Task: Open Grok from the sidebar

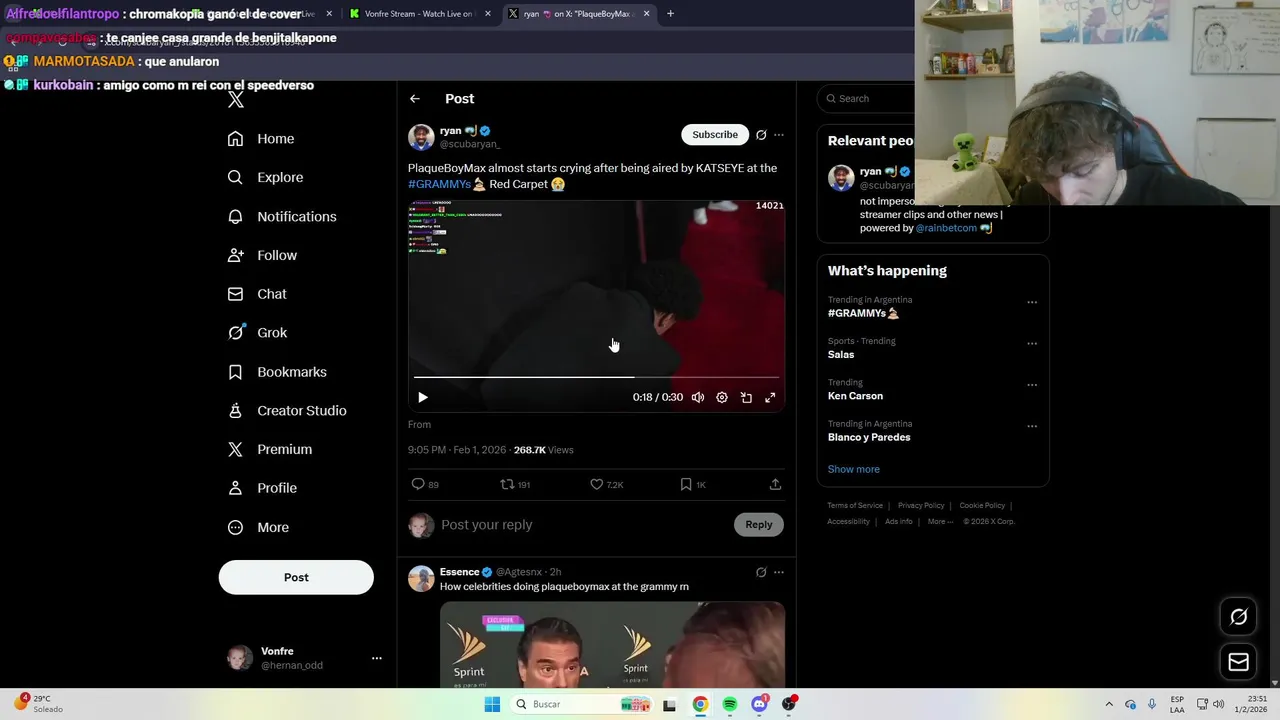Action: [257, 333]
